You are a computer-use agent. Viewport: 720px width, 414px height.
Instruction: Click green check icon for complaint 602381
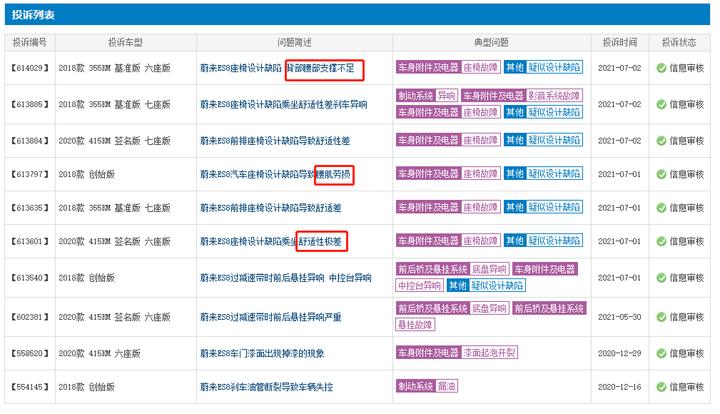661,317
